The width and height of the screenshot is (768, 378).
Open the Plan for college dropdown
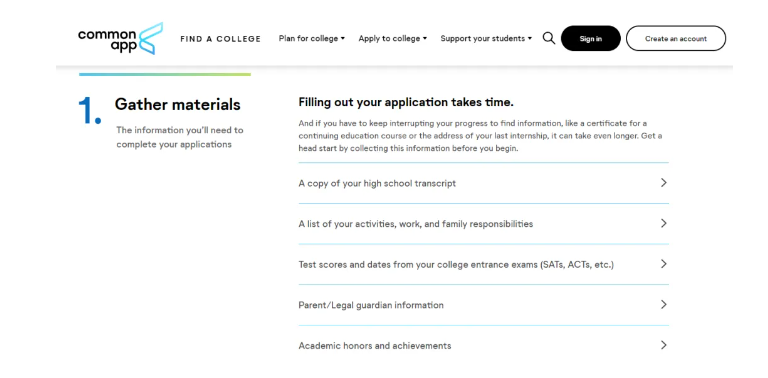pyautogui.click(x=312, y=38)
